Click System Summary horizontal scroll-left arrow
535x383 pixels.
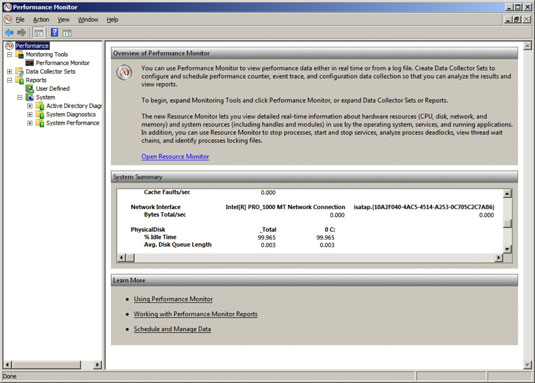tap(121, 257)
